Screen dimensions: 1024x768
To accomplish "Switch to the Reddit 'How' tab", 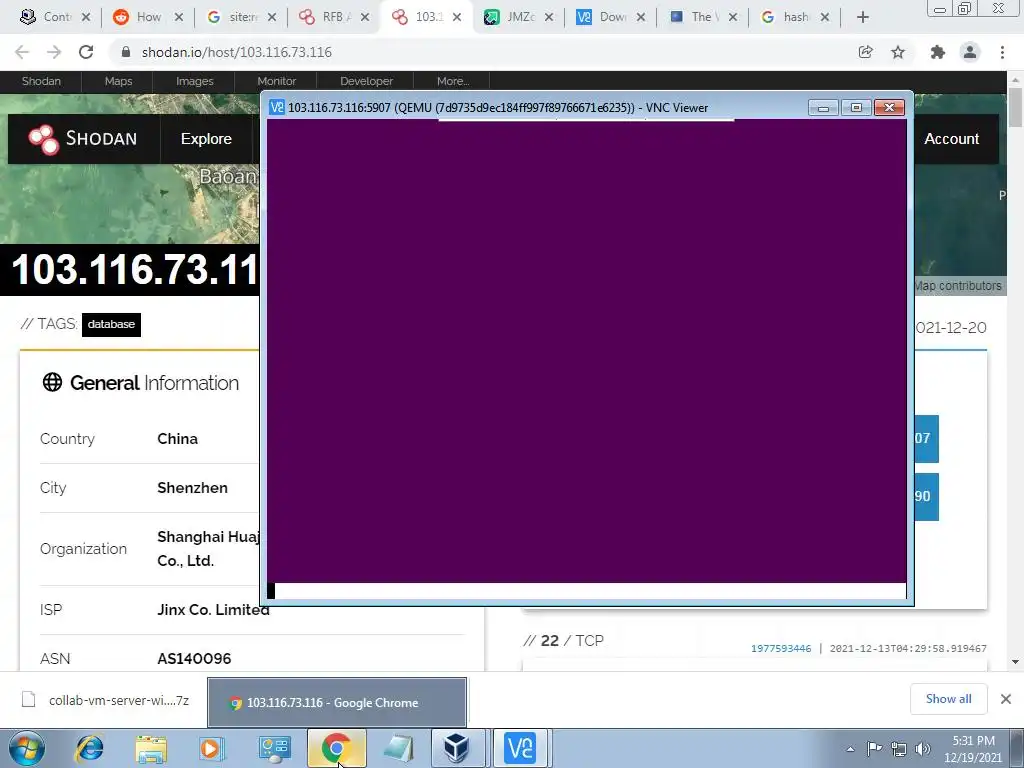I will pyautogui.click(x=148, y=17).
